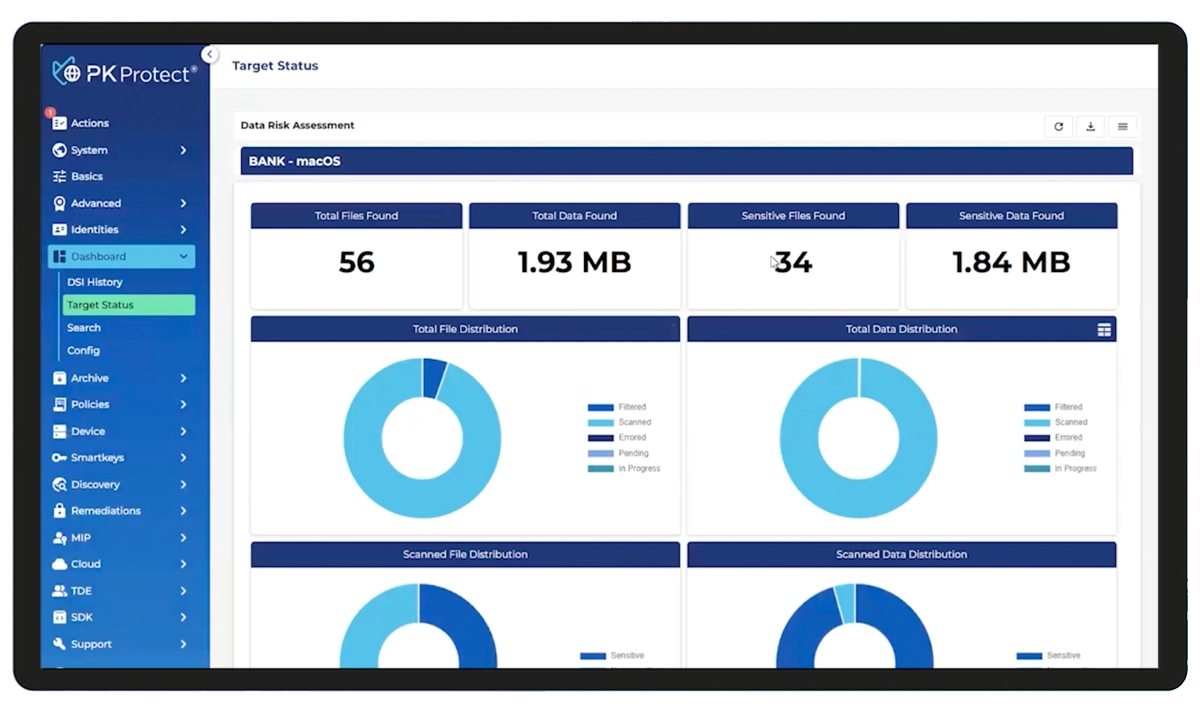The height and width of the screenshot is (709, 1200).
Task: Click the Identities icon
Action: [x=59, y=229]
